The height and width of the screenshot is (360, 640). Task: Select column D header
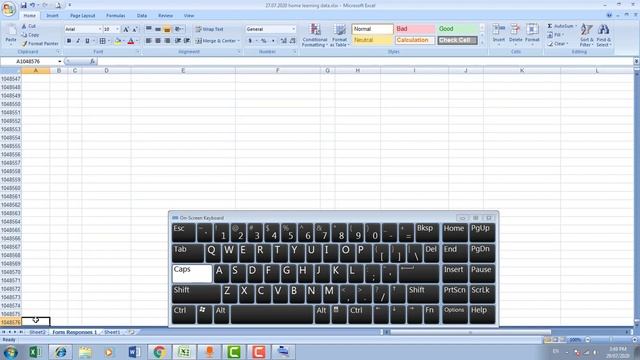click(106, 71)
